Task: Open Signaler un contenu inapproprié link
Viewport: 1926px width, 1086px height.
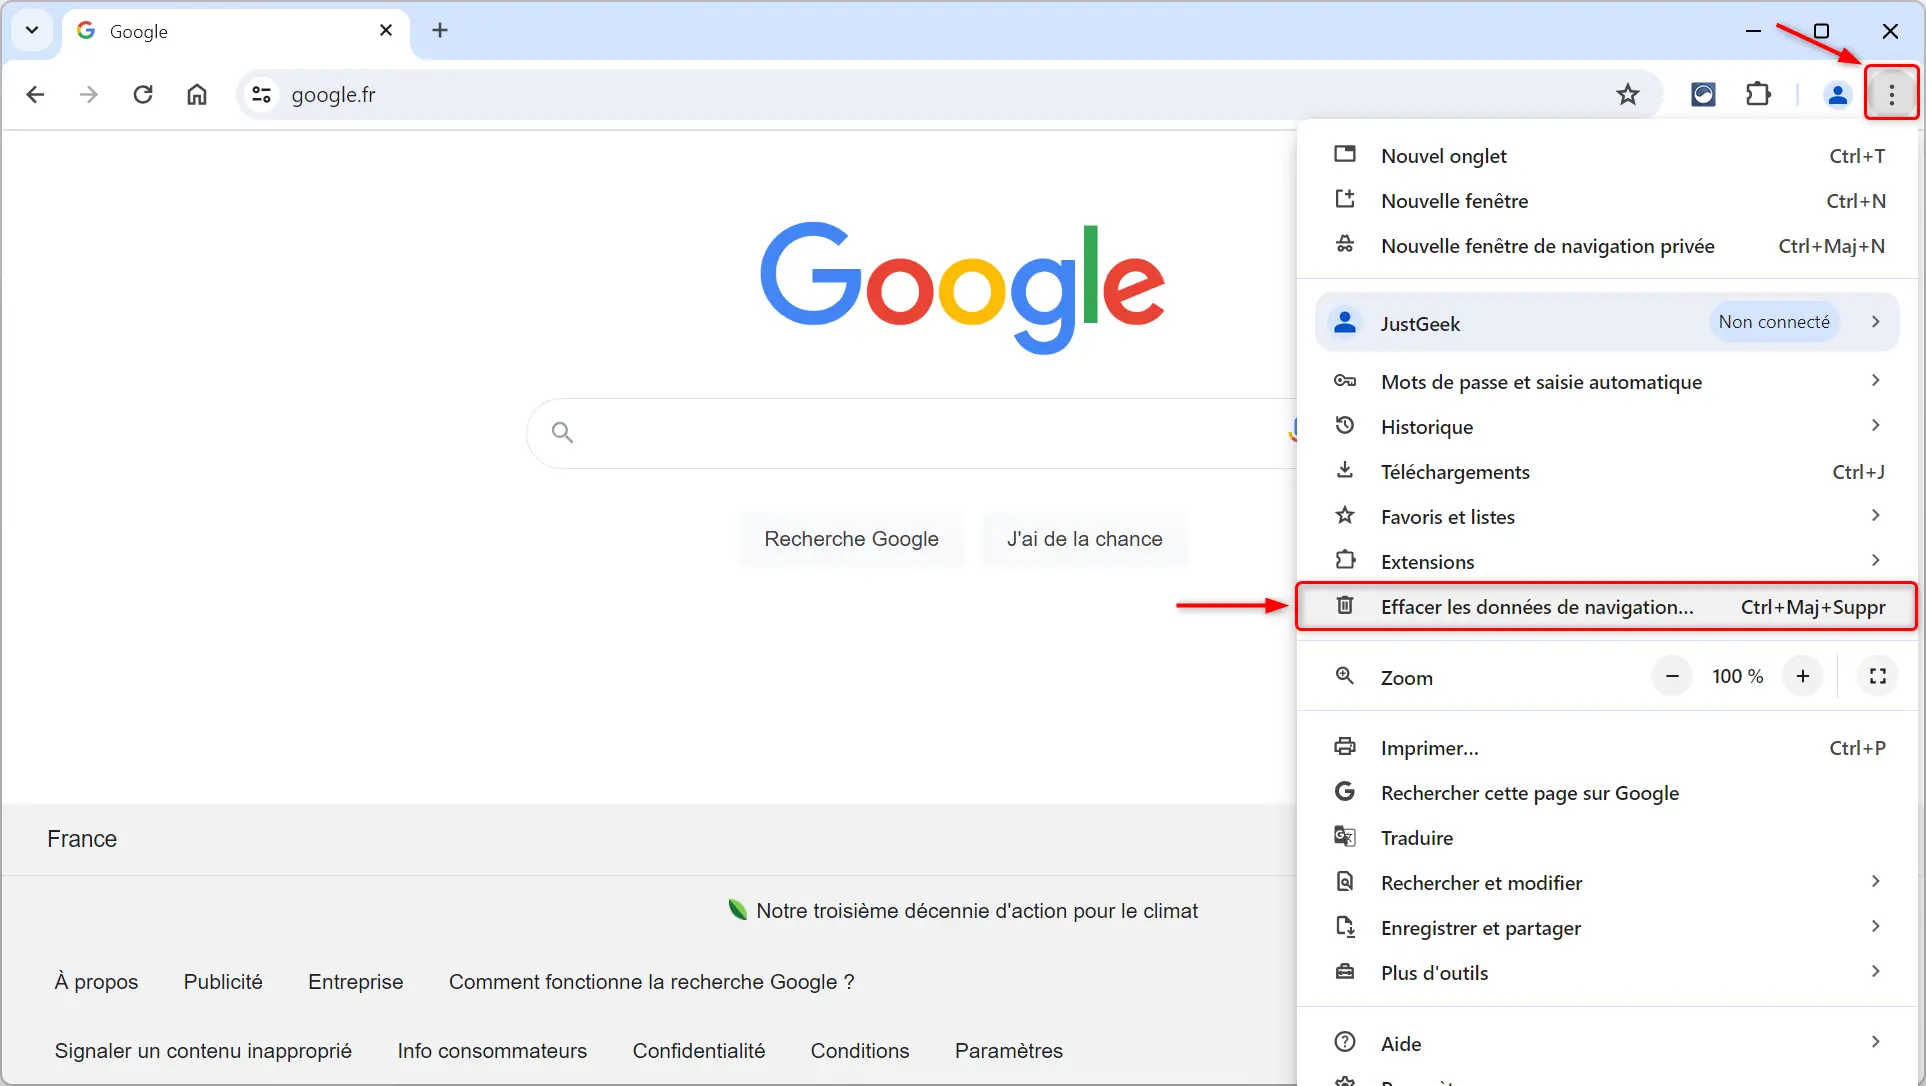Action: (203, 1051)
